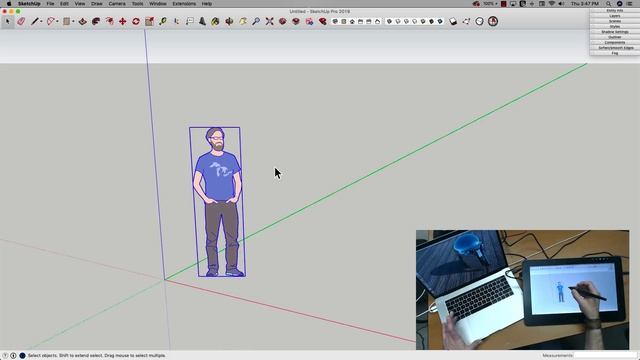This screenshot has width=640, height=360.
Task: Open the Extension Manager ruby icon
Action: click(322, 21)
